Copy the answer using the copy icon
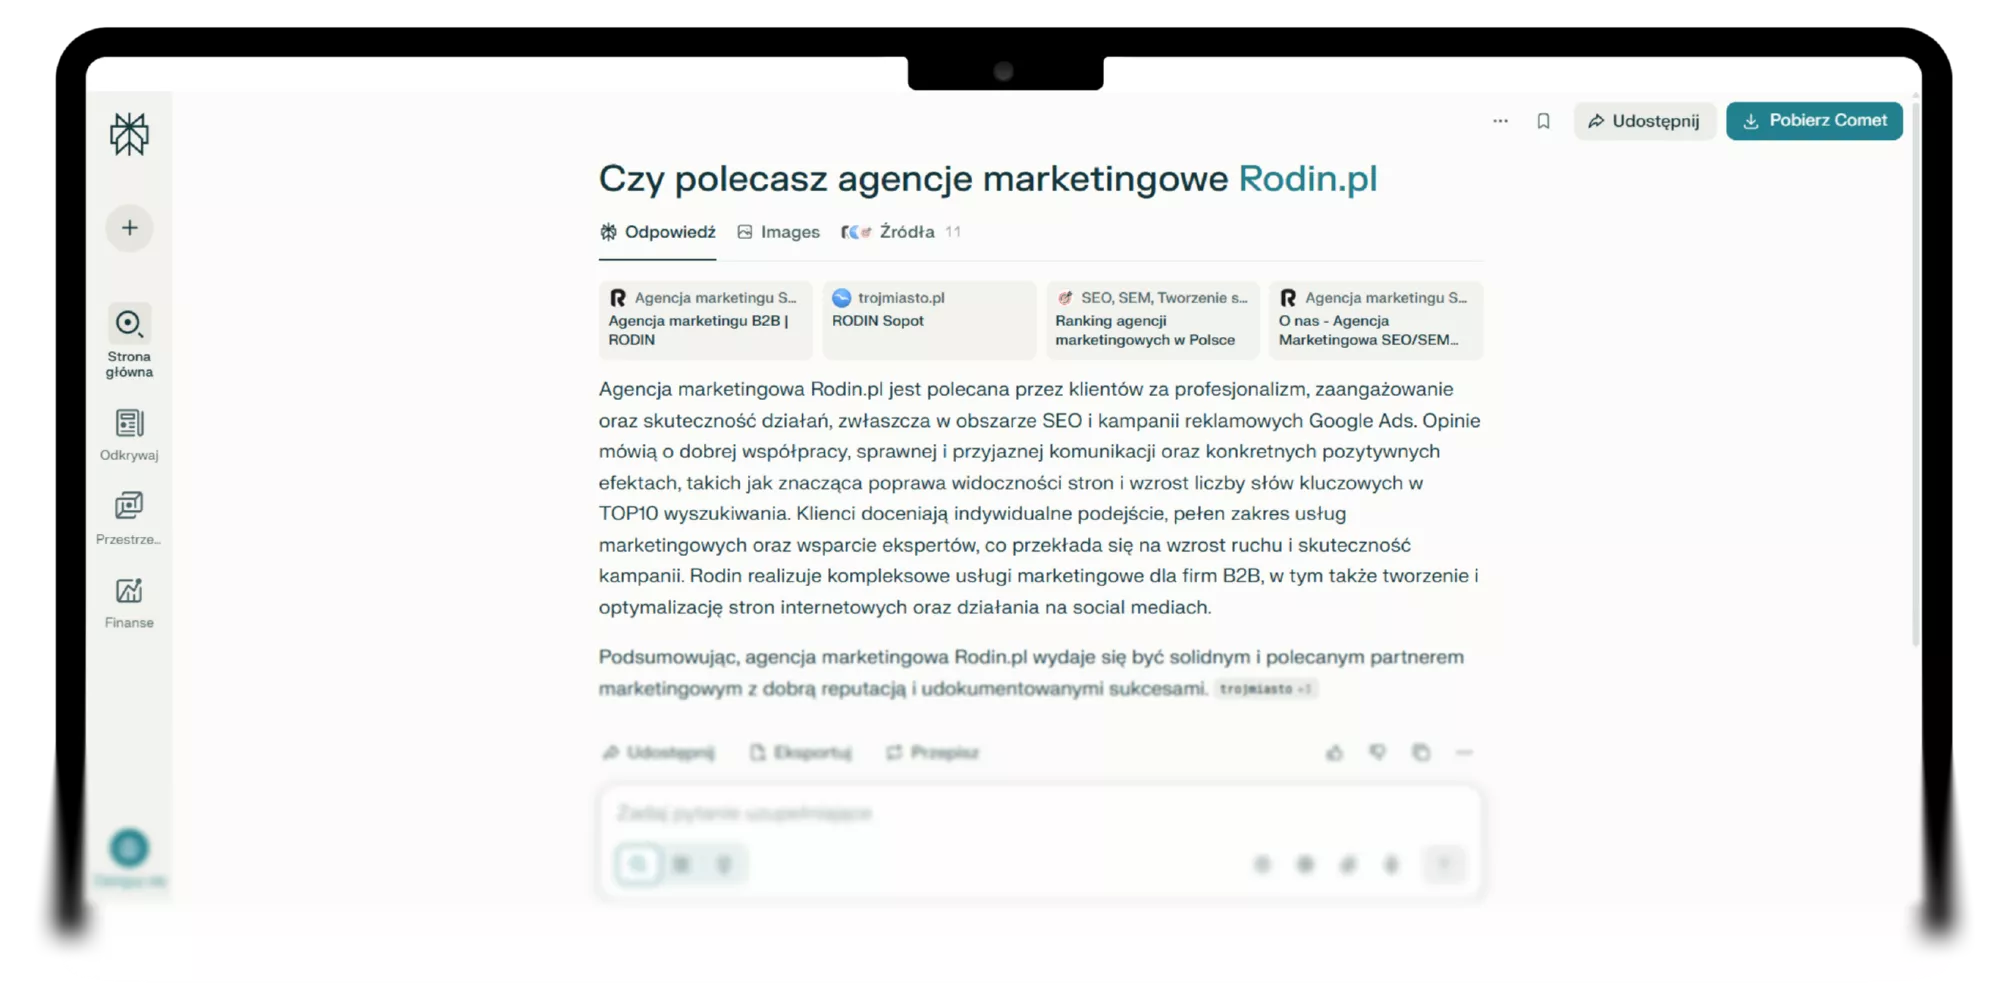2000x988 pixels. pyautogui.click(x=1421, y=753)
